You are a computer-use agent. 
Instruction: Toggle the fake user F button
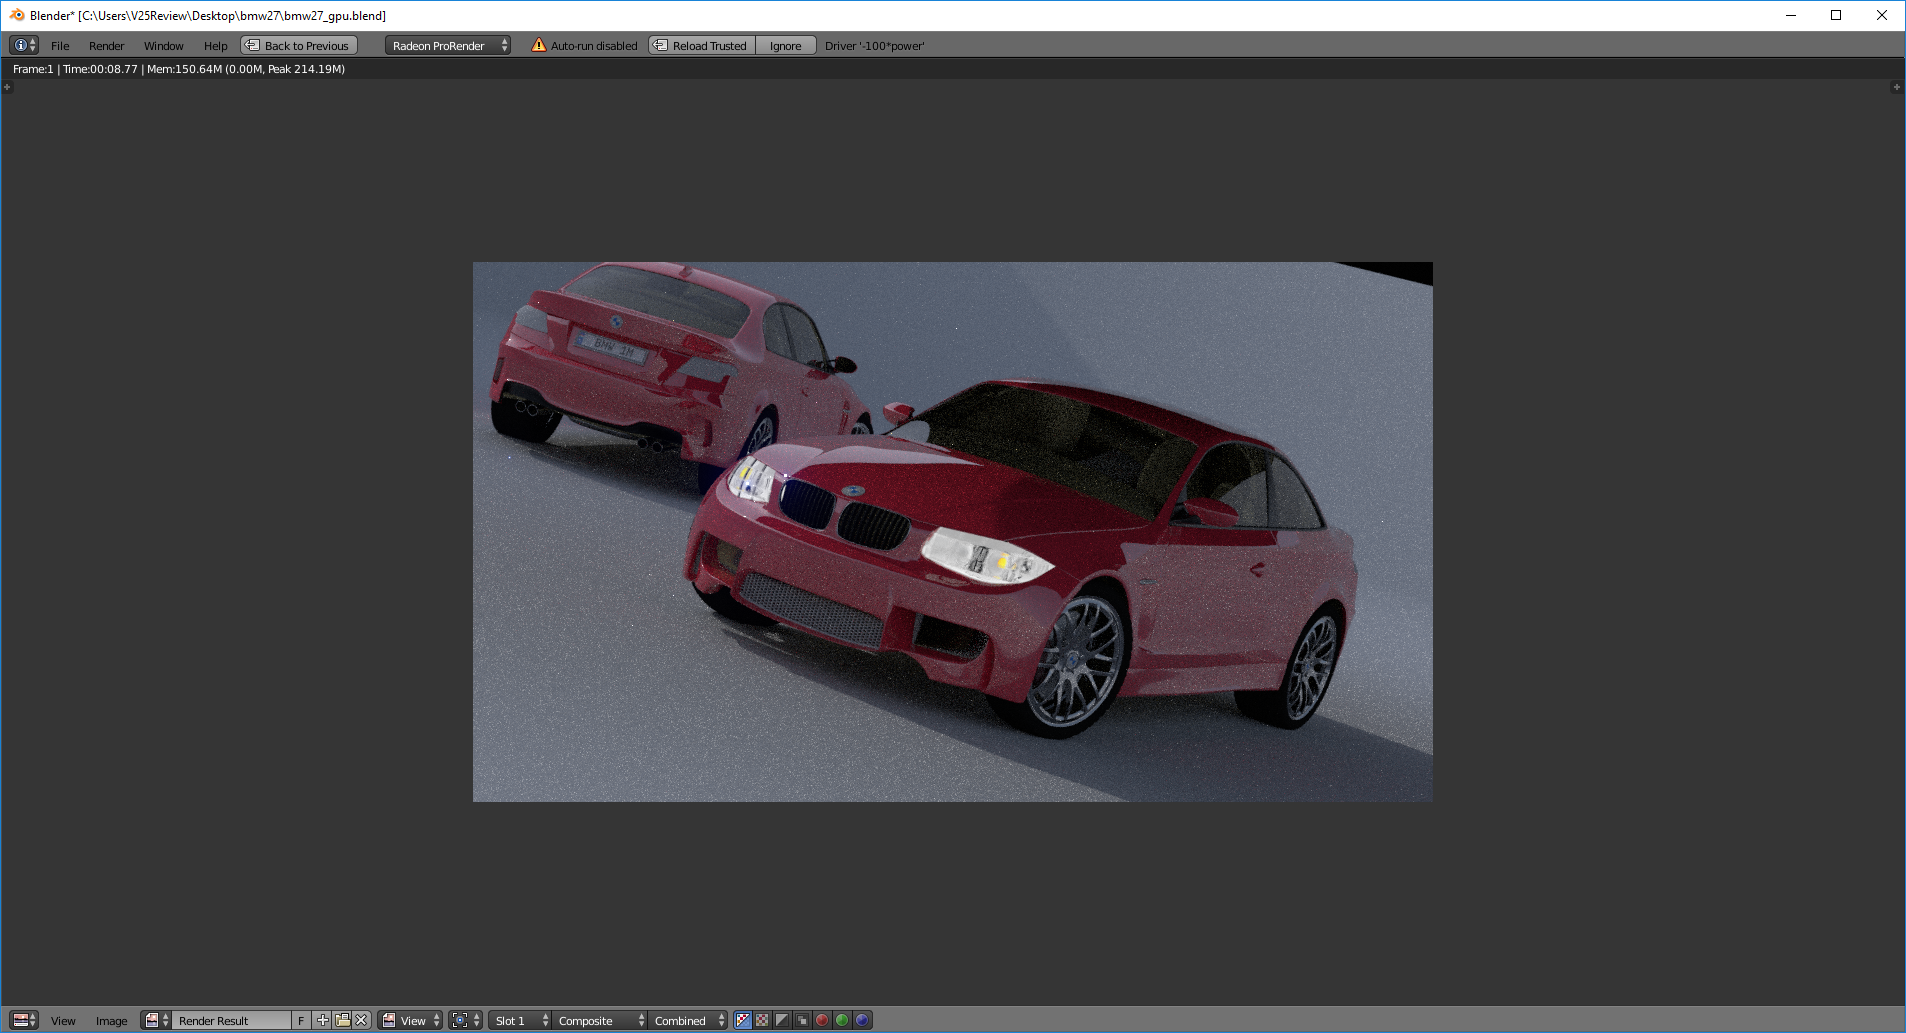(301, 1020)
